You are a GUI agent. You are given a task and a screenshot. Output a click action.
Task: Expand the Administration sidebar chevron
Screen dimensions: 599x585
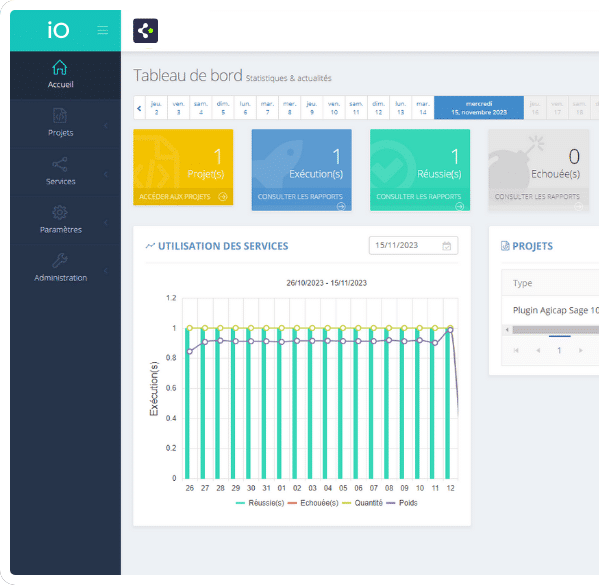click(106, 271)
